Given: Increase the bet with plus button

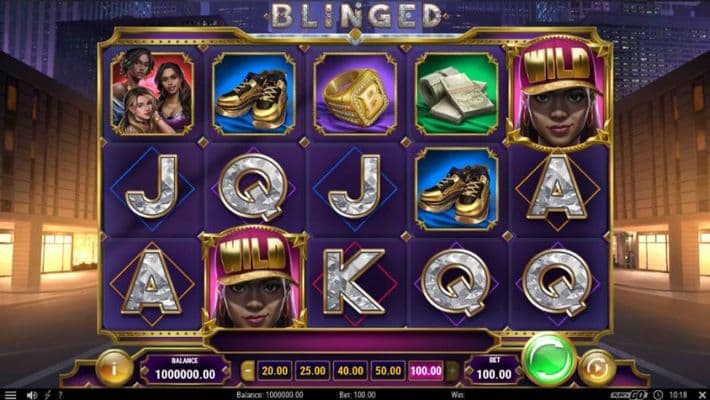Looking at the screenshot, I should pos(452,371).
